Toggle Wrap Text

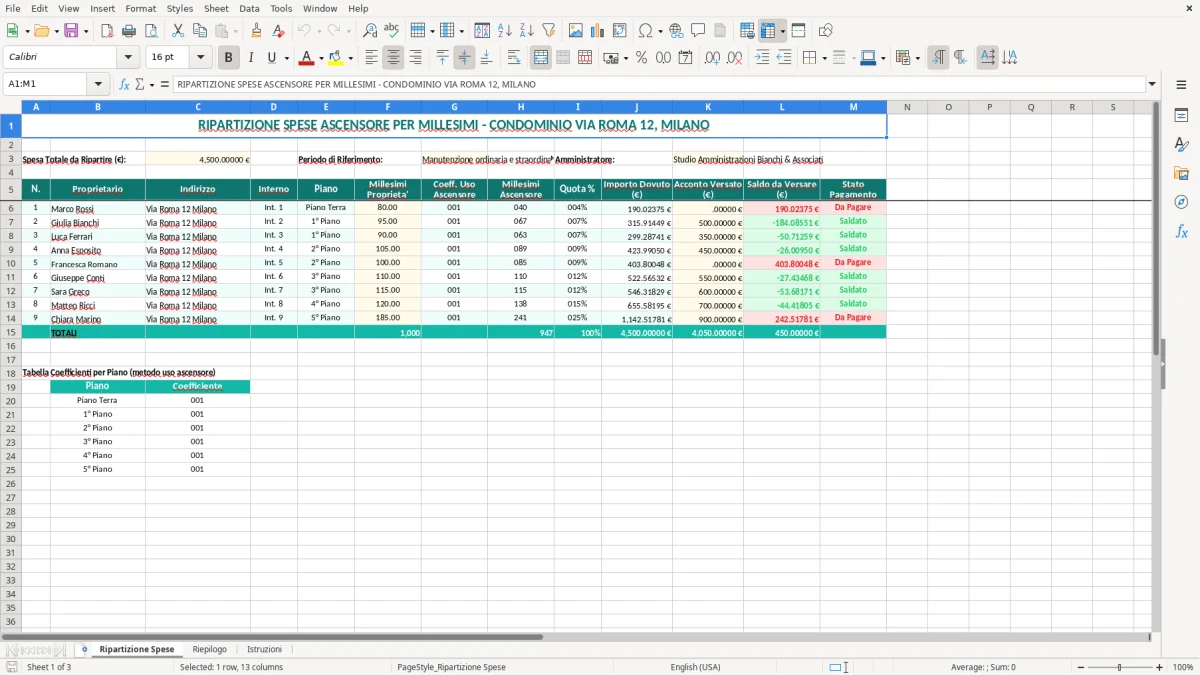click(514, 58)
